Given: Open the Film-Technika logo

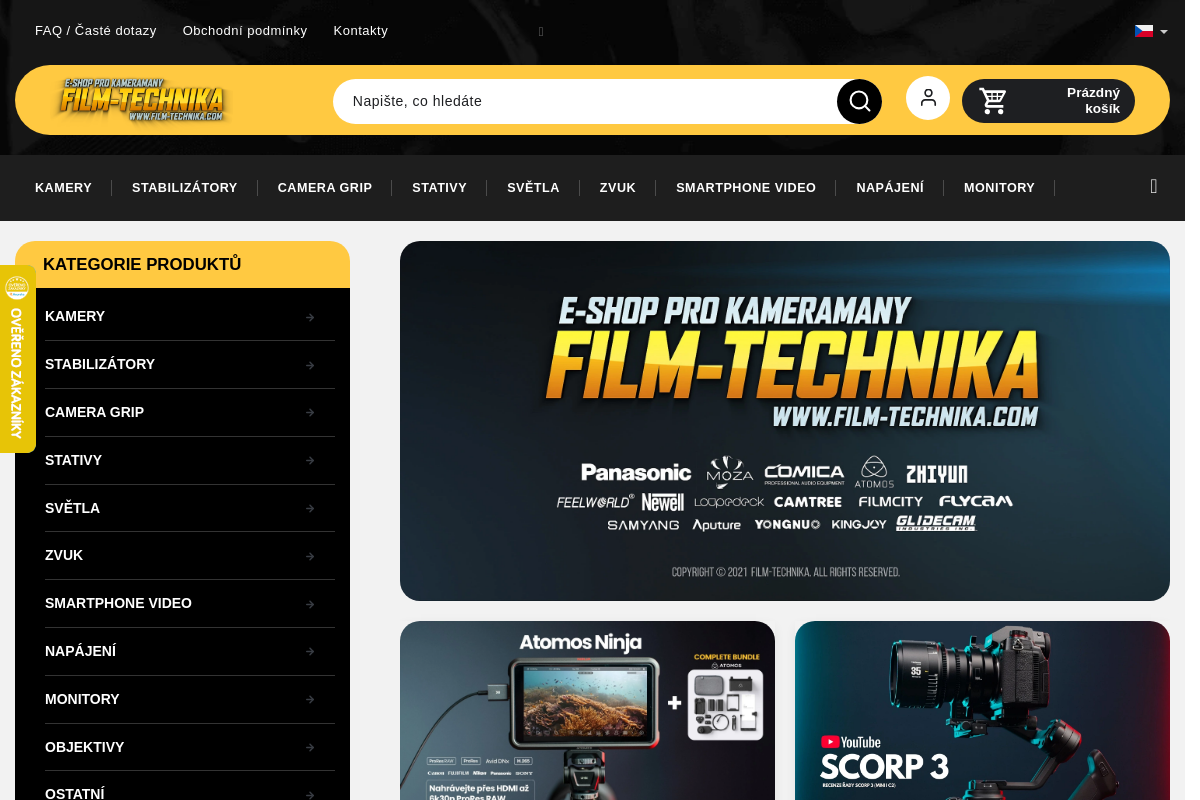Looking at the screenshot, I should (142, 100).
